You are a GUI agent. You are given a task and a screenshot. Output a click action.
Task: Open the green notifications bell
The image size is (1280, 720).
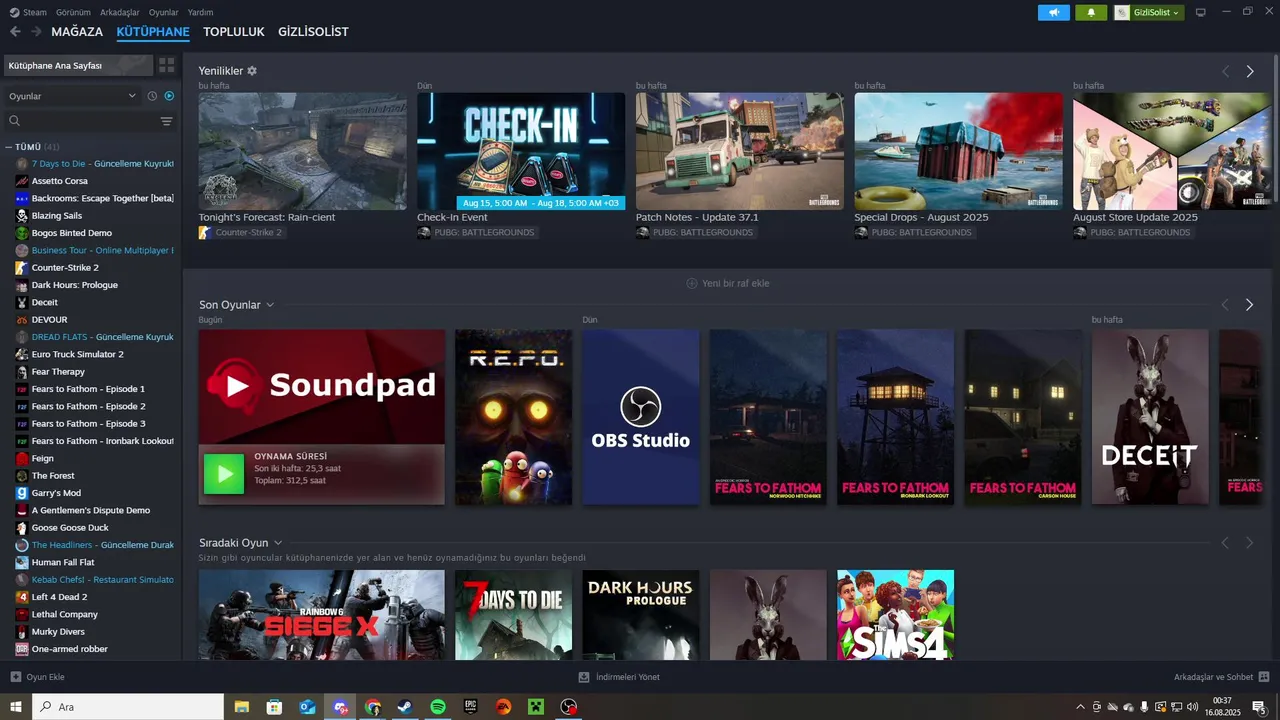pos(1091,12)
